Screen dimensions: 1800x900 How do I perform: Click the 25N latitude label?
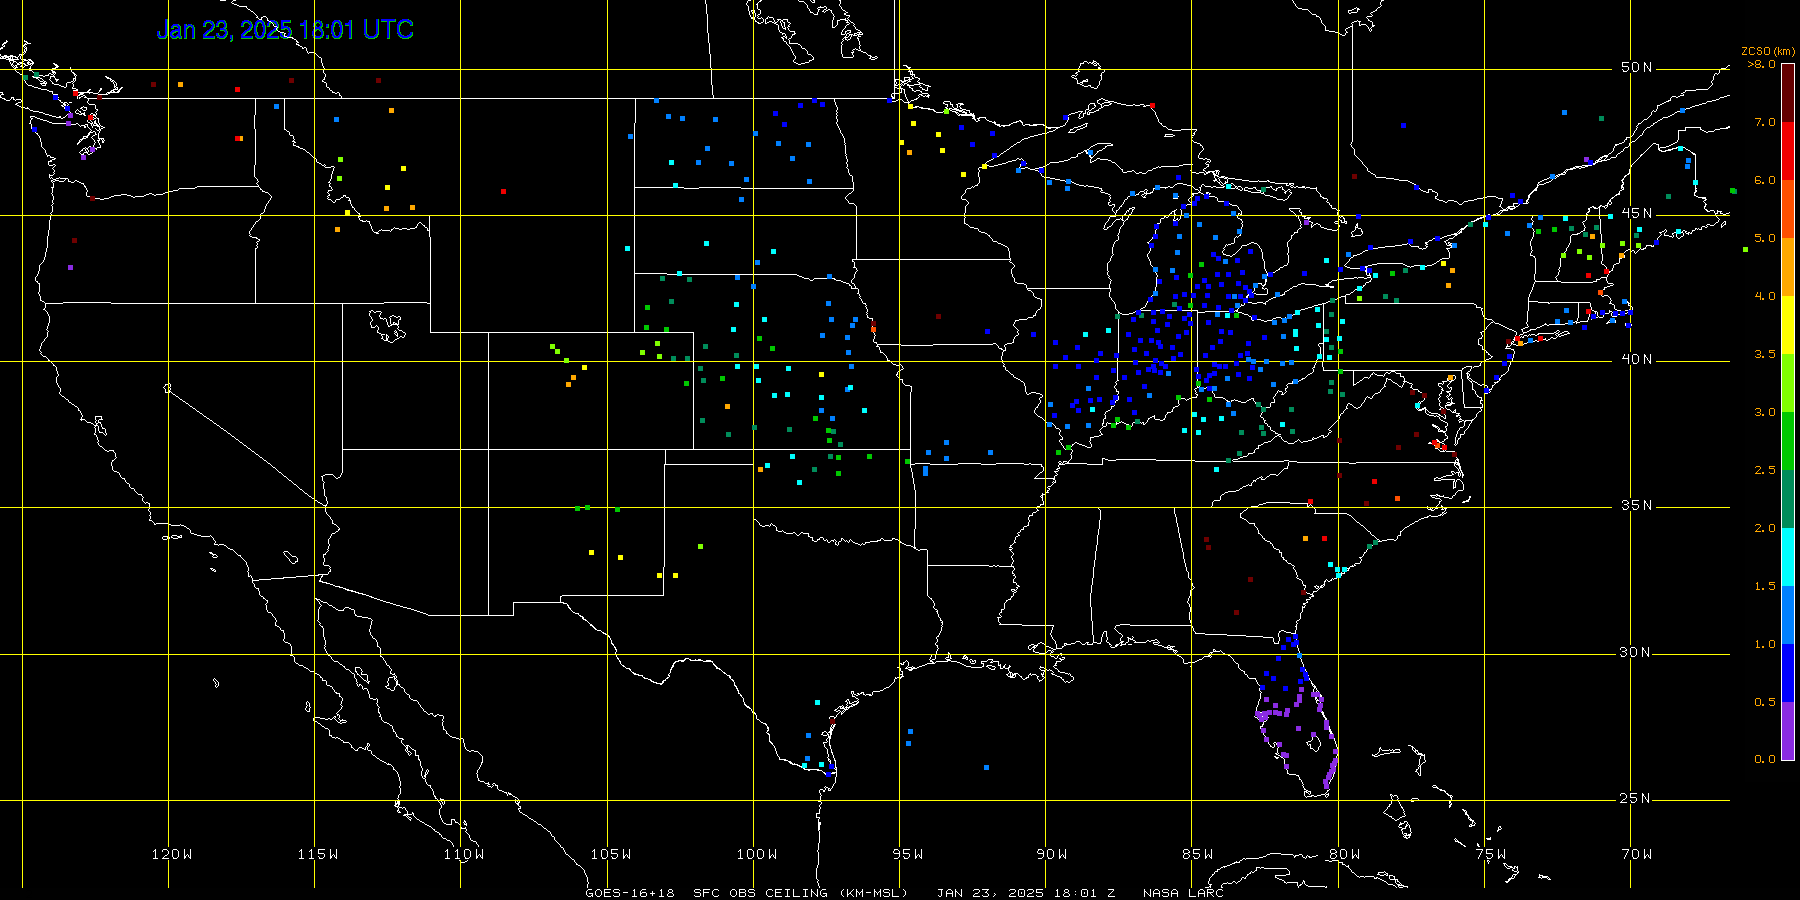[x=1636, y=799]
